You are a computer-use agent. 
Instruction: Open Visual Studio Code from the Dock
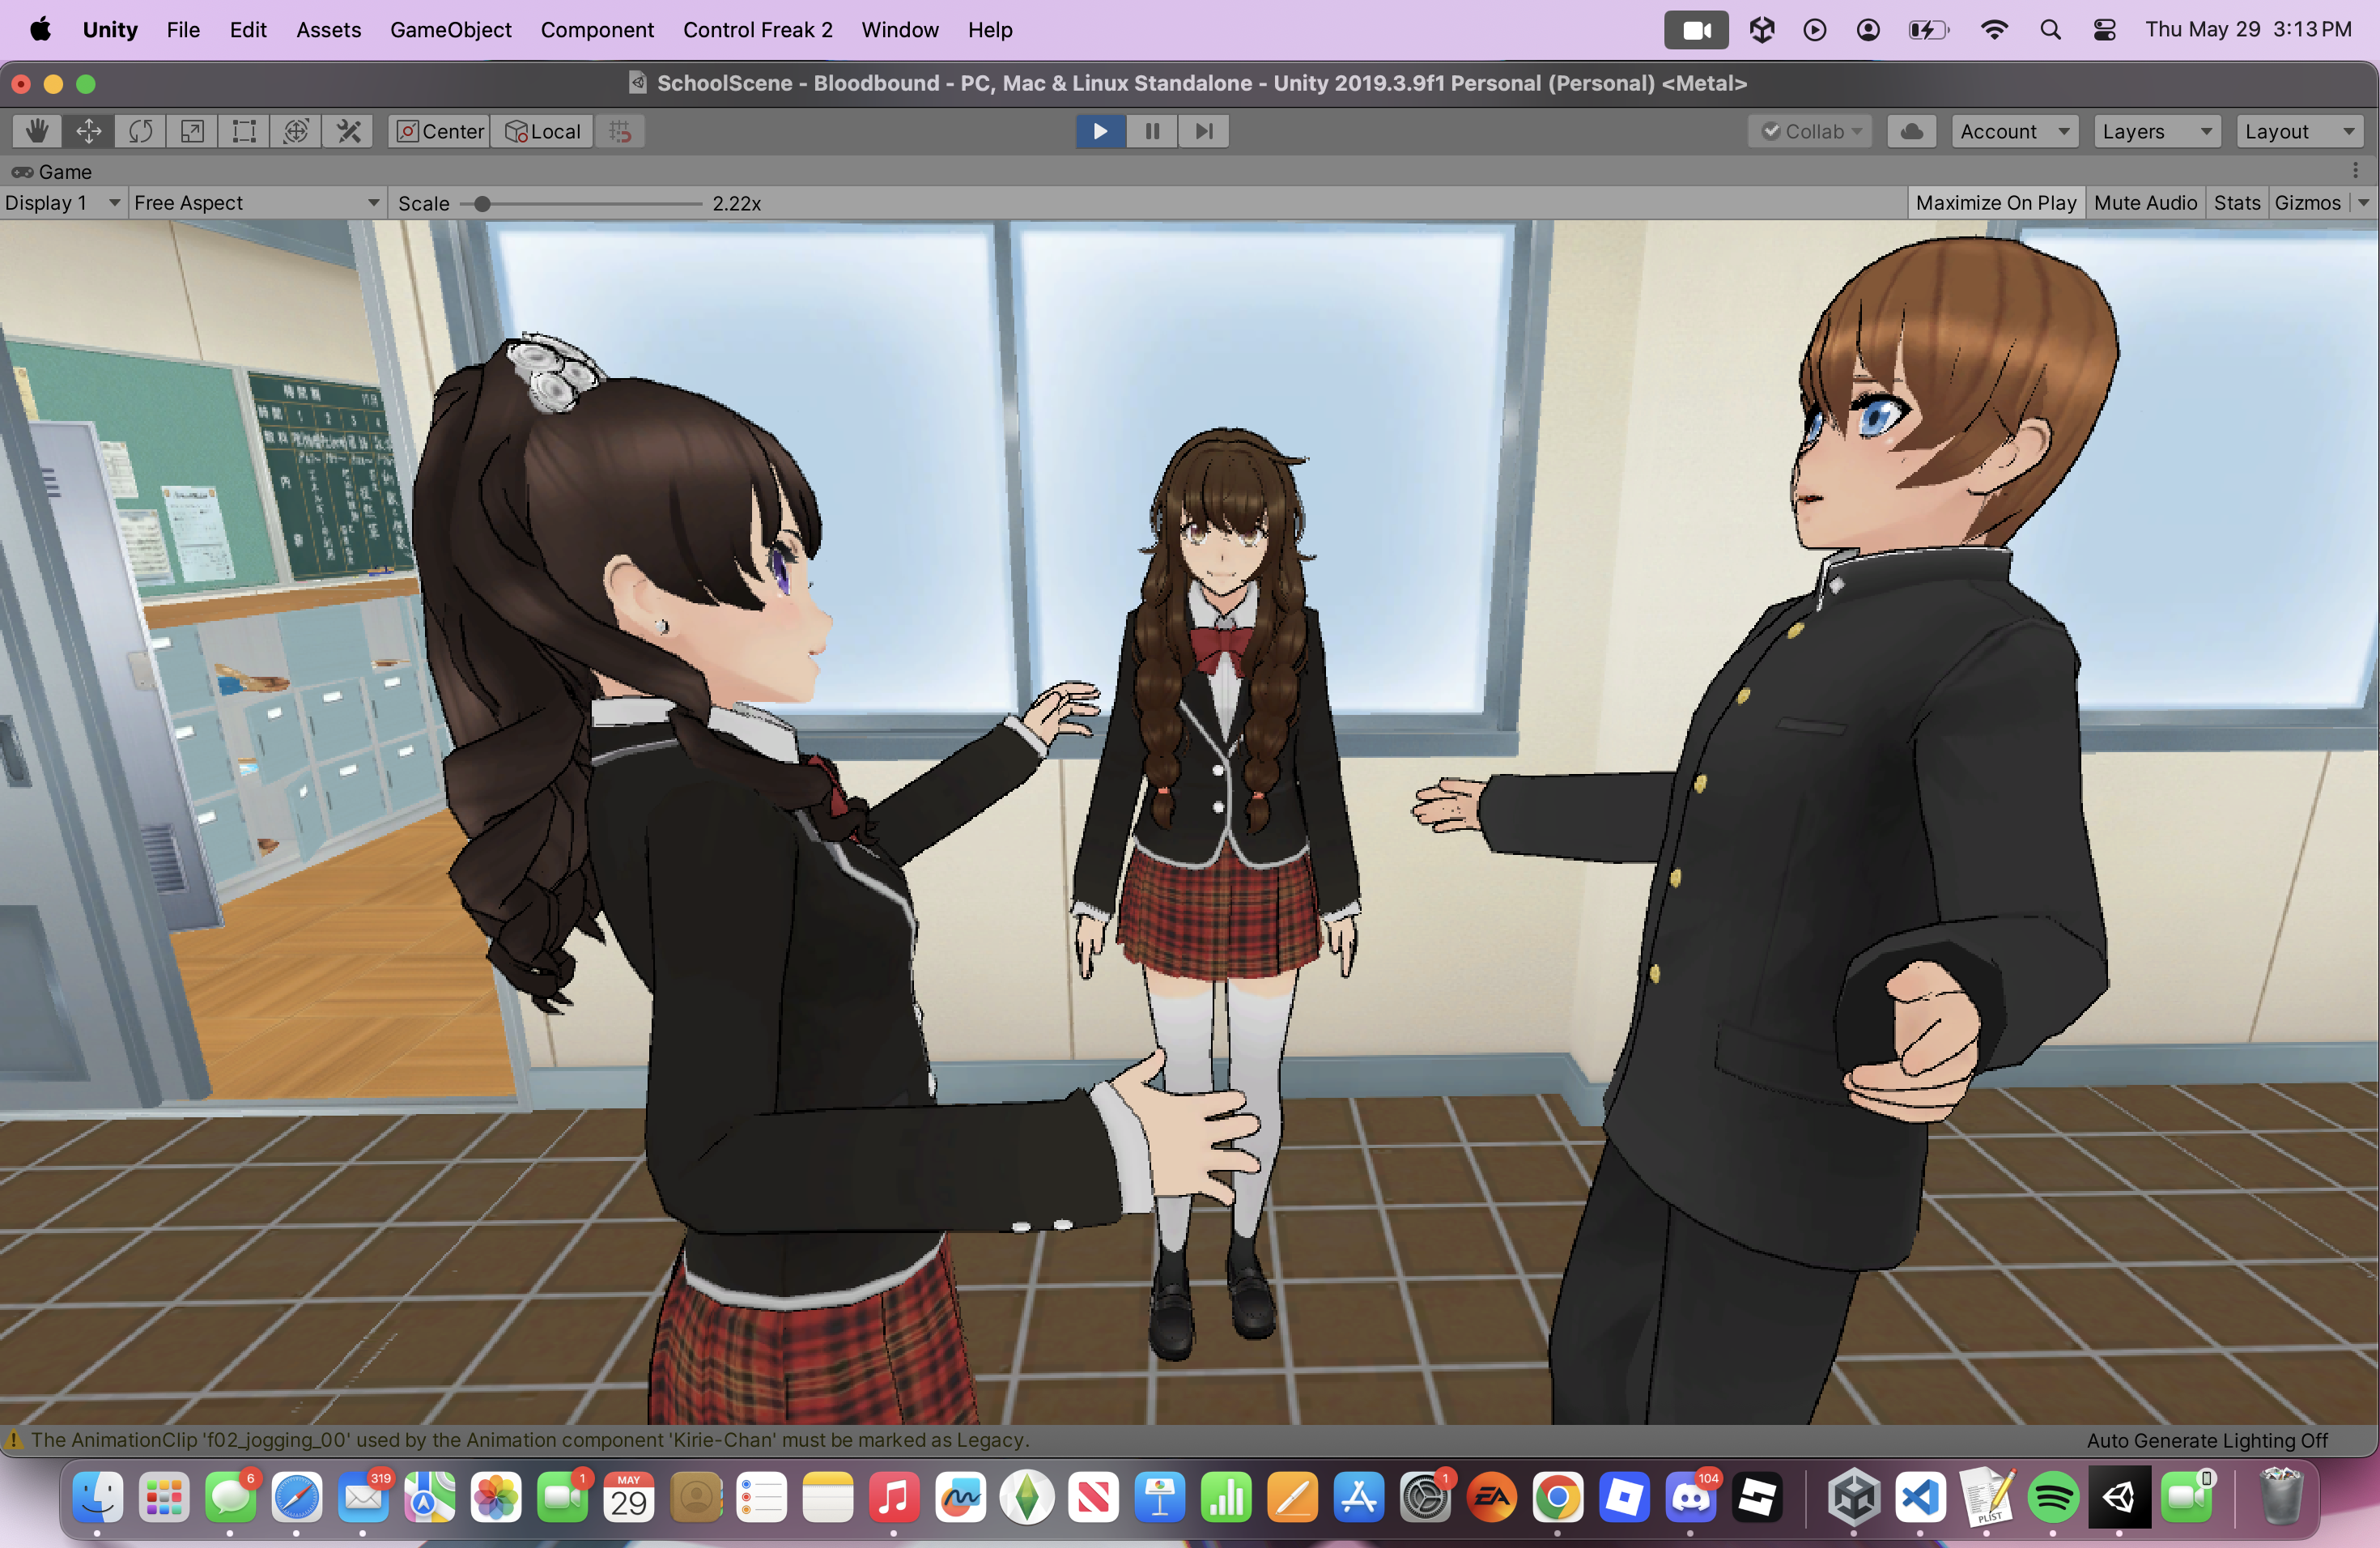(x=1920, y=1497)
